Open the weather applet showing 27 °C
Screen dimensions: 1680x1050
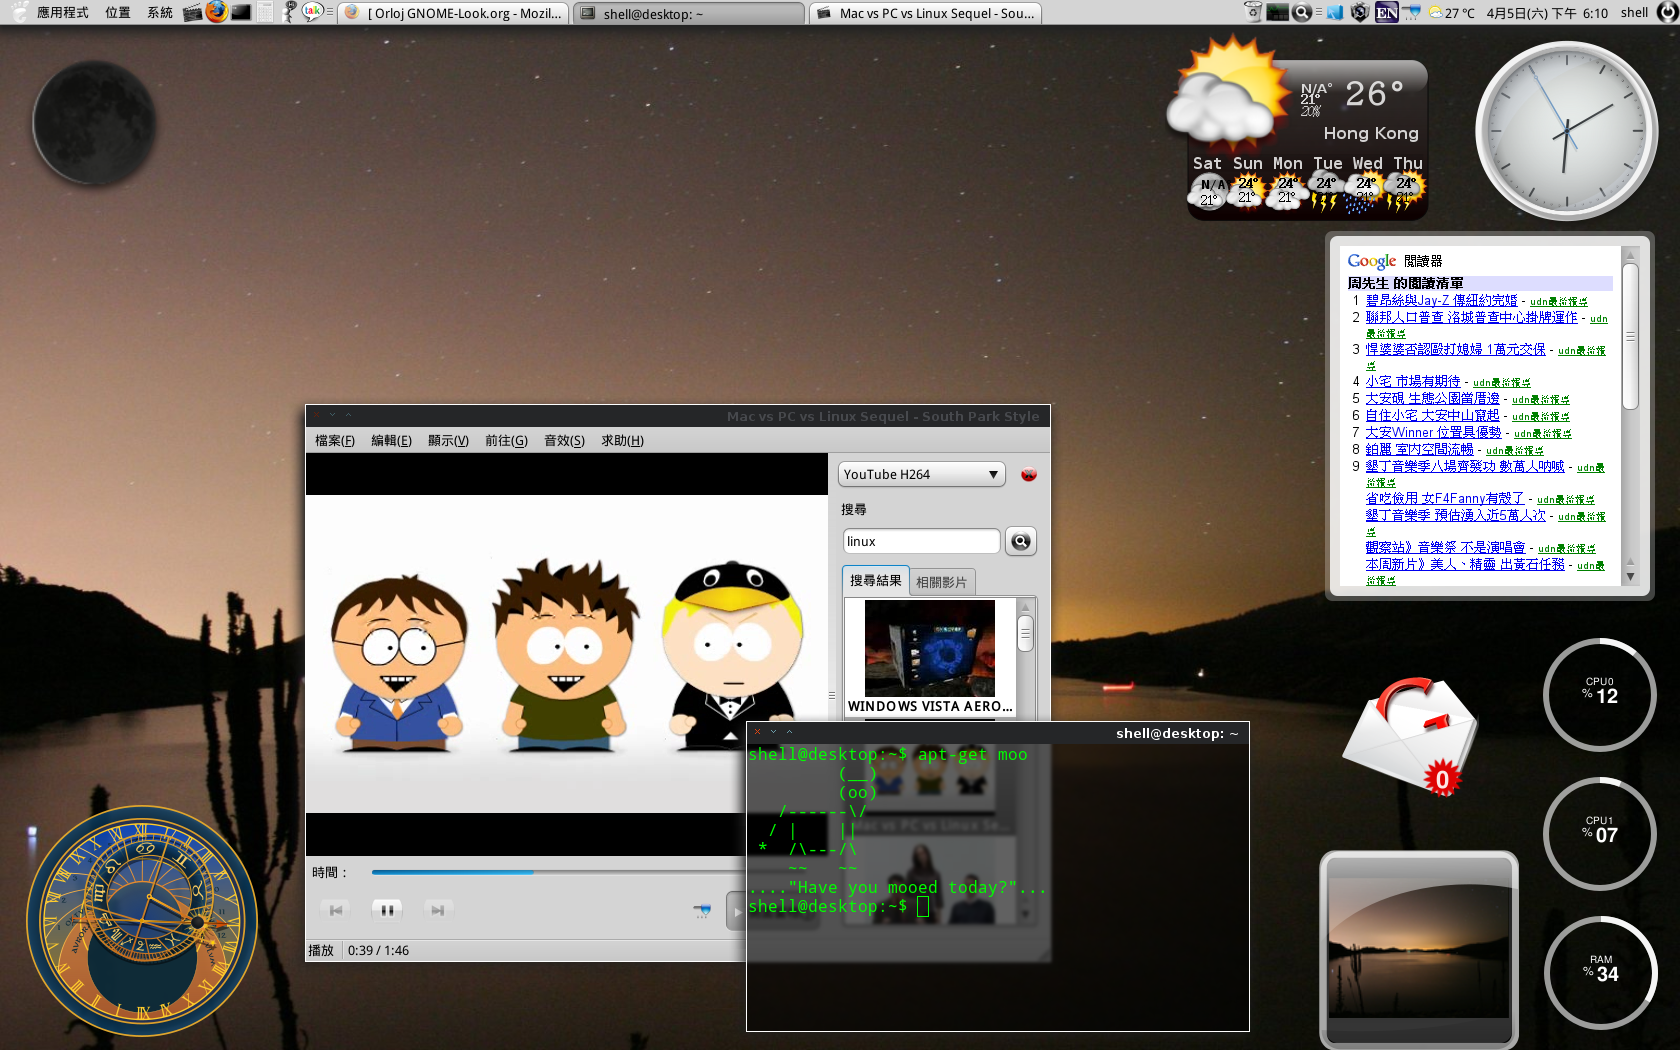[1451, 13]
